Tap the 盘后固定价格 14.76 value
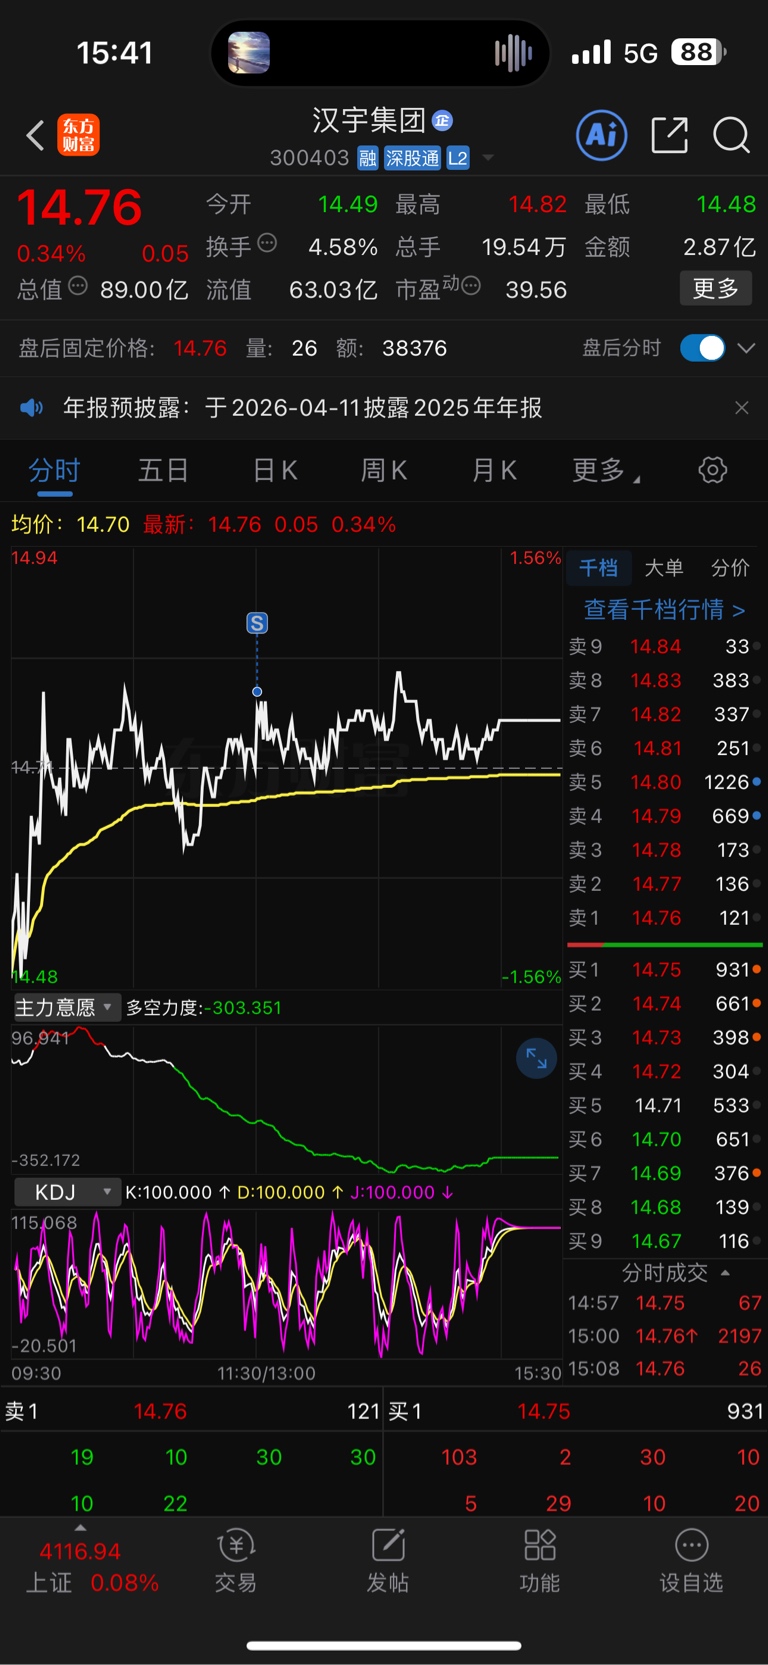The image size is (768, 1665). 200,348
